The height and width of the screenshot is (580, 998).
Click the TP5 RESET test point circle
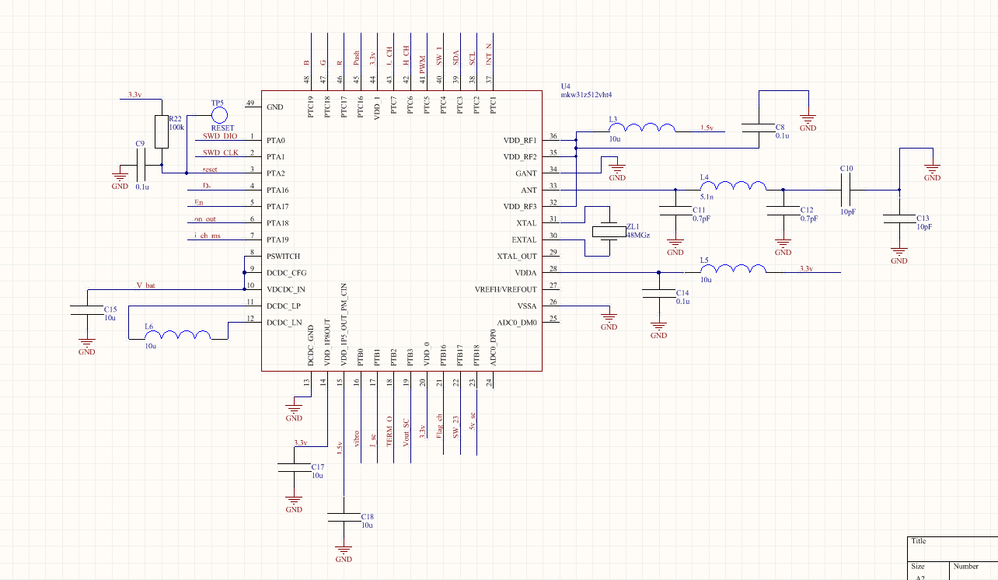pyautogui.click(x=218, y=113)
